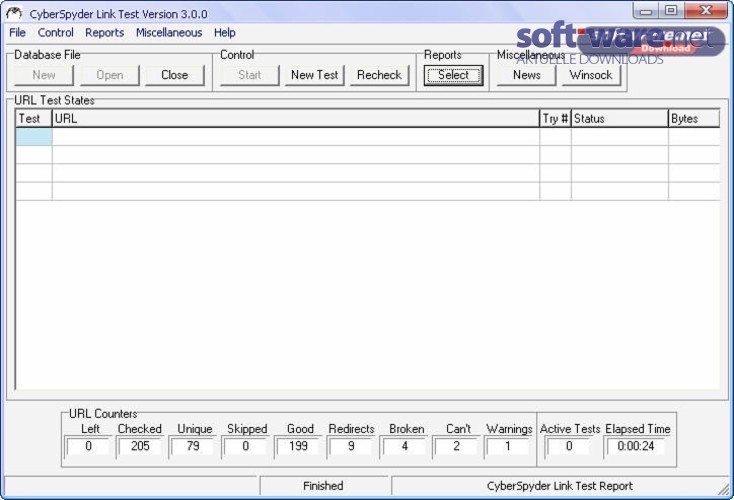Open the Help menu

click(225, 33)
